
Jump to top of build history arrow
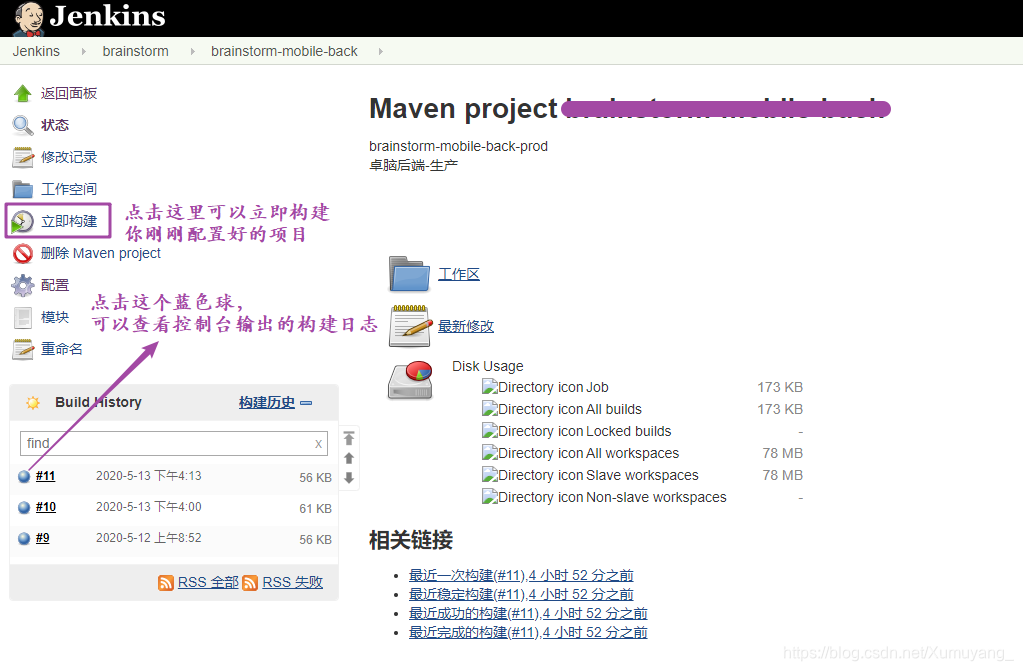tap(349, 438)
